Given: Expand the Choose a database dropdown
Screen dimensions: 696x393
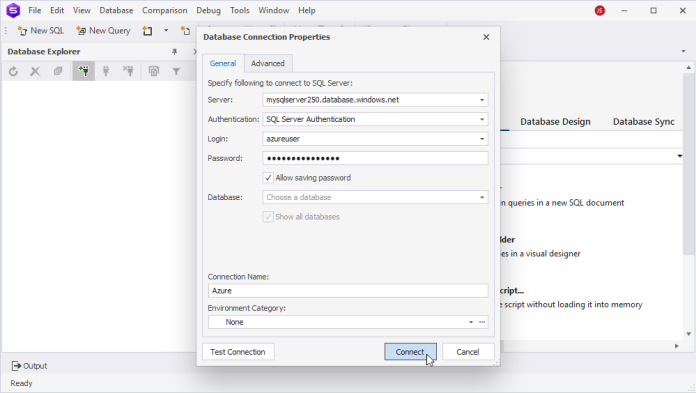Looking at the screenshot, I should (482, 198).
